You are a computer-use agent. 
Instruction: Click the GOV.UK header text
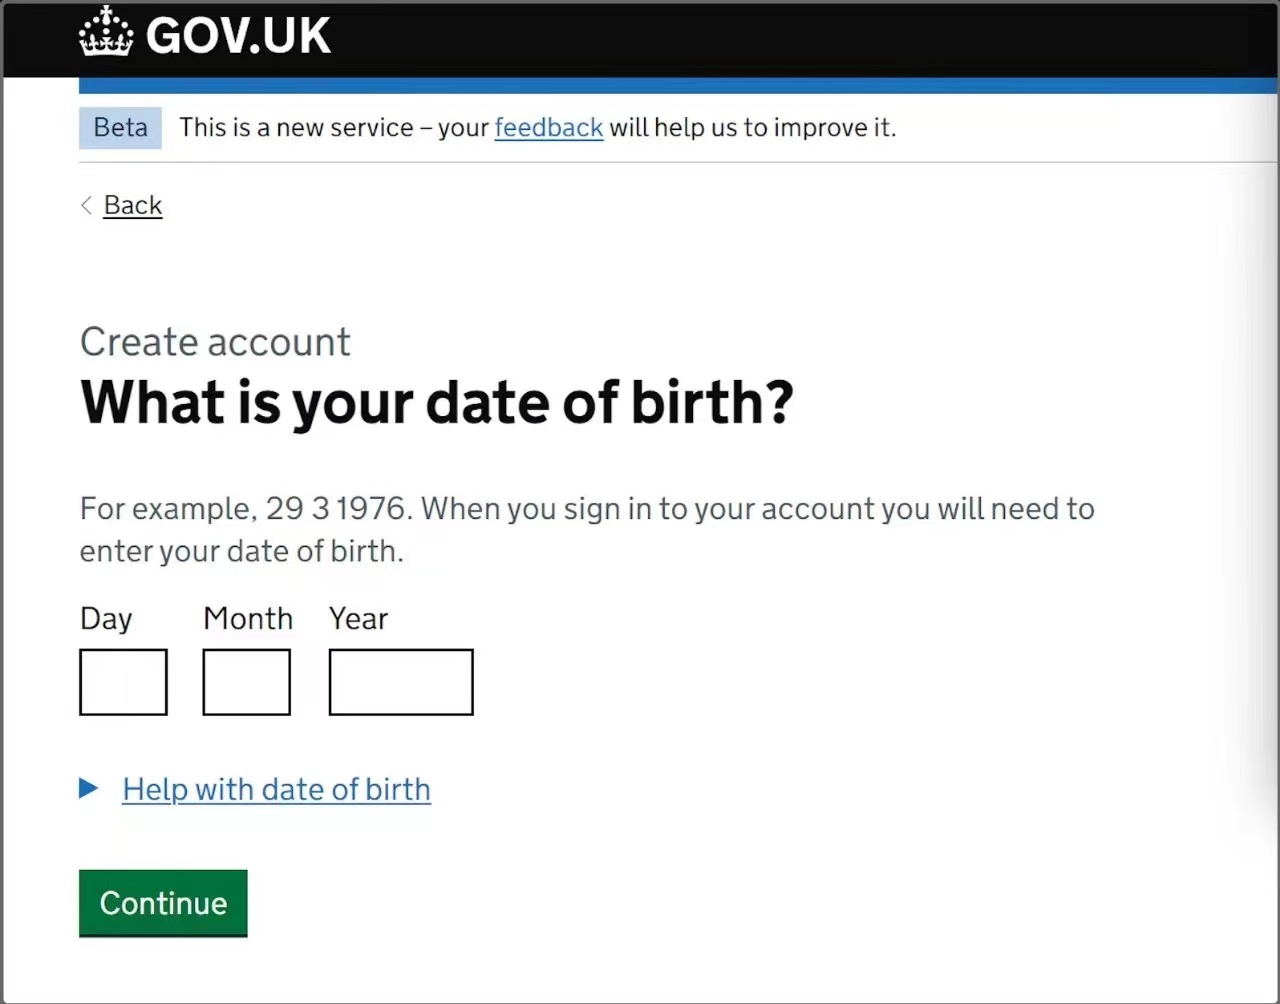(238, 36)
